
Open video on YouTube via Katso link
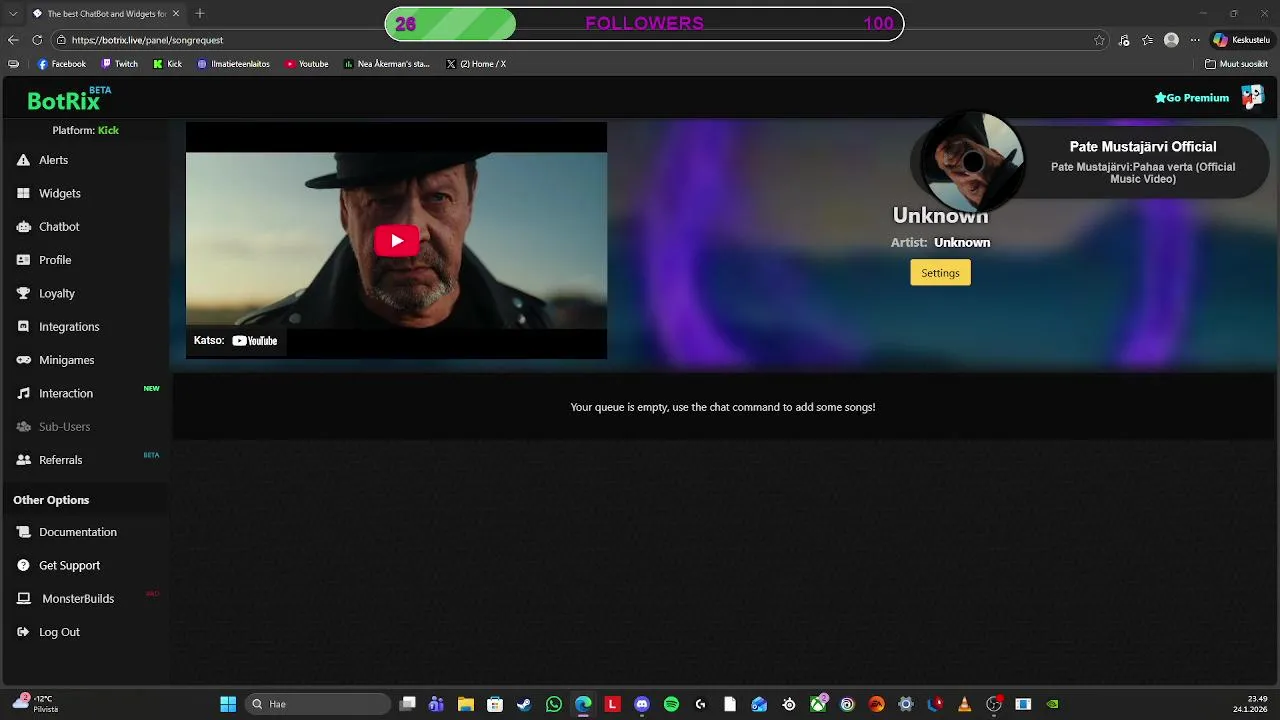(235, 341)
